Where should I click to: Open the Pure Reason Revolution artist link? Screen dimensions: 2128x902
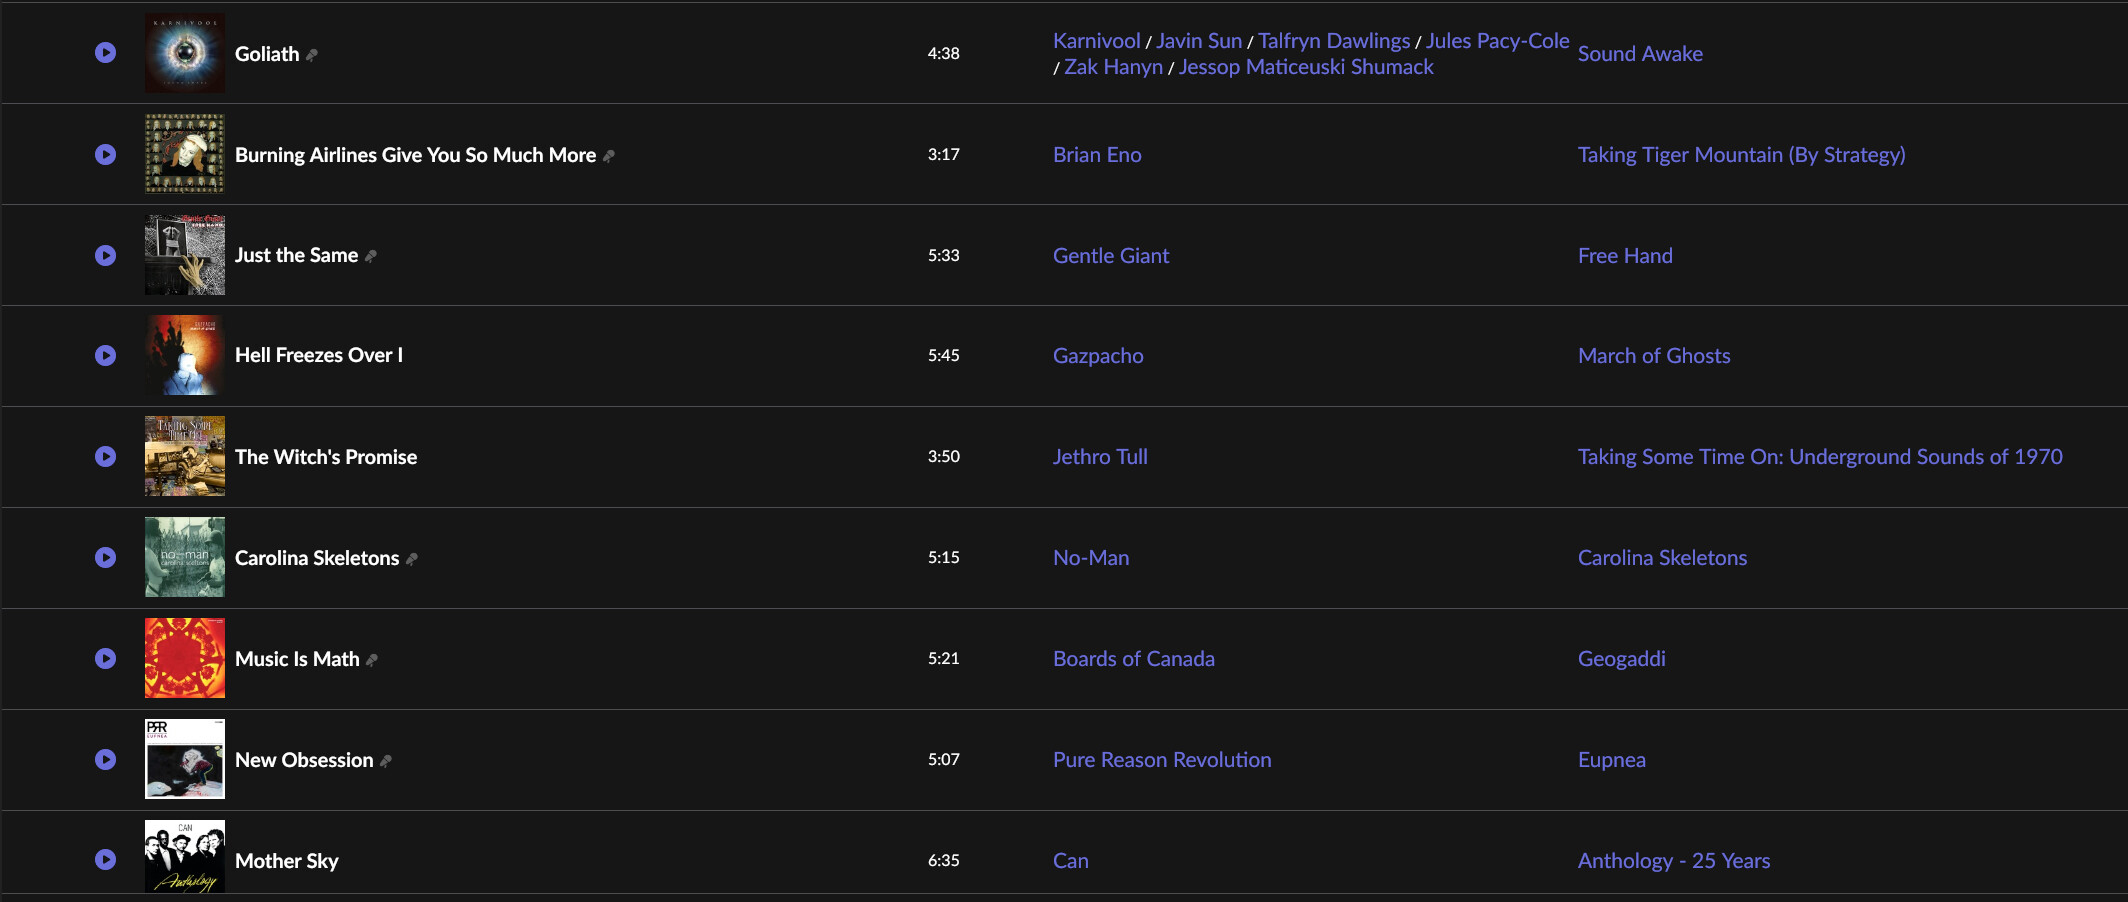pos(1162,760)
